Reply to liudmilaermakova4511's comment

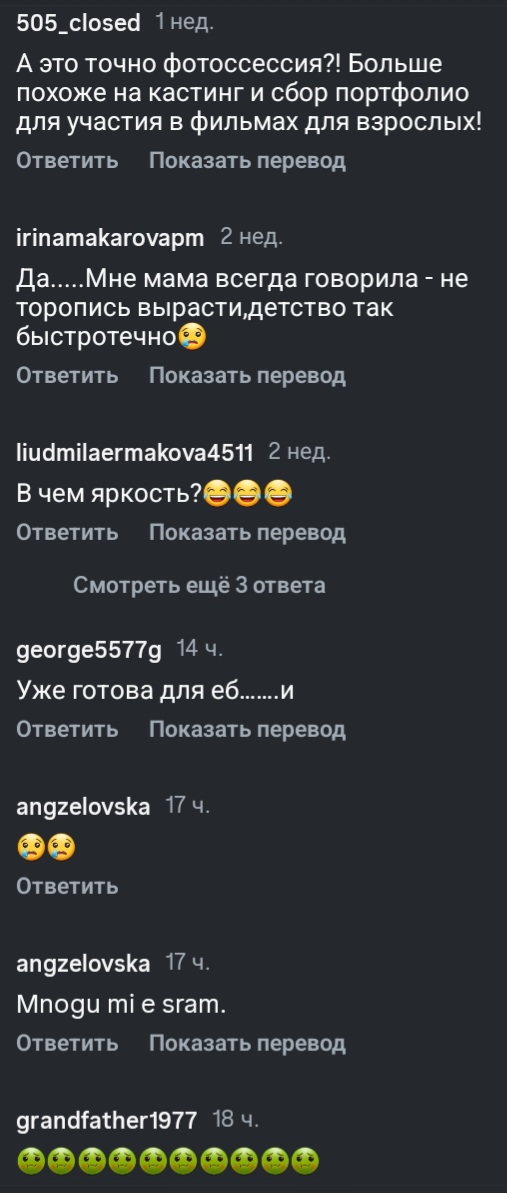click(67, 532)
